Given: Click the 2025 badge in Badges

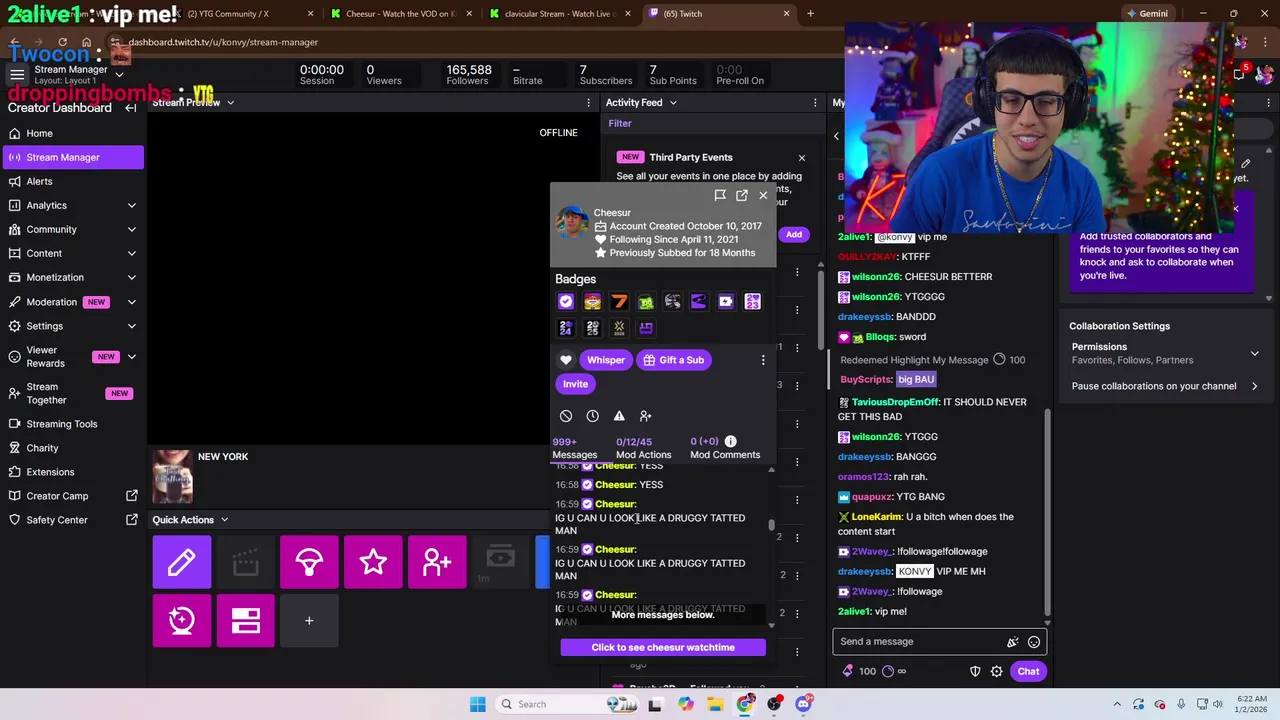Looking at the screenshot, I should click(x=592, y=328).
